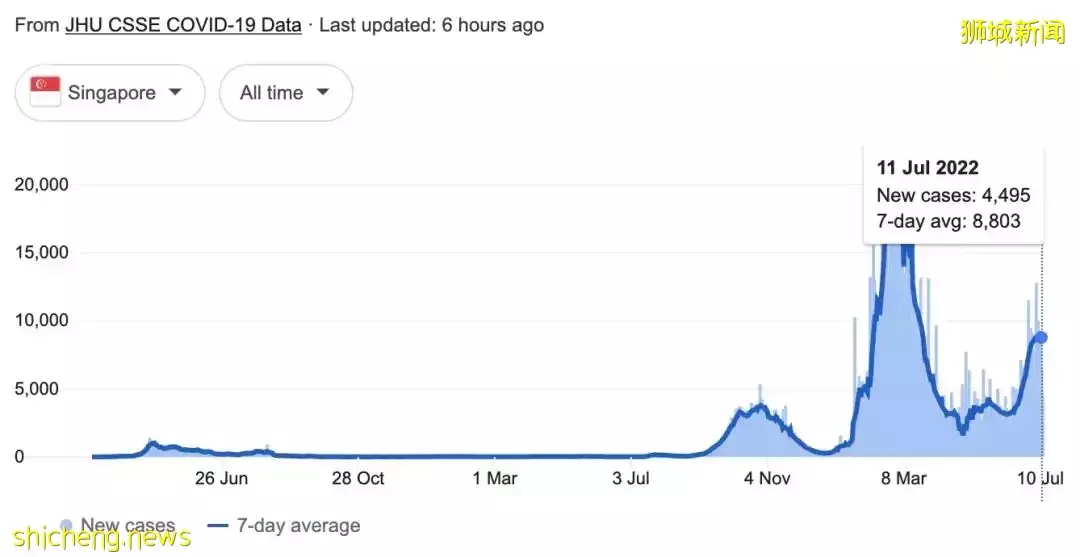Click the 20,000 y-axis label
The image size is (1080, 557).
click(x=41, y=184)
